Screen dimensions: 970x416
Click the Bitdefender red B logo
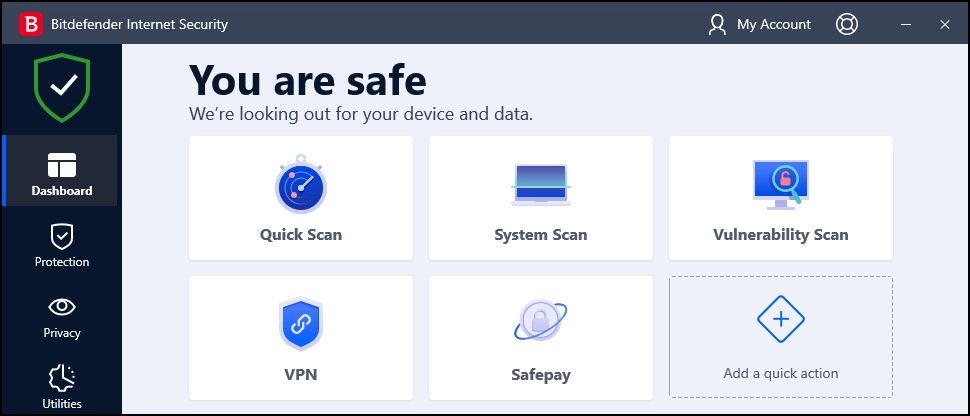pyautogui.click(x=30, y=24)
